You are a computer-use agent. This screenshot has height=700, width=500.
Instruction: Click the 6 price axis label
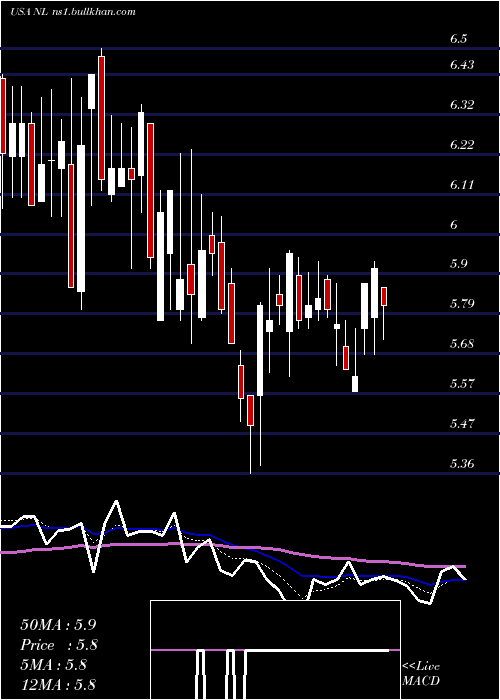click(454, 225)
